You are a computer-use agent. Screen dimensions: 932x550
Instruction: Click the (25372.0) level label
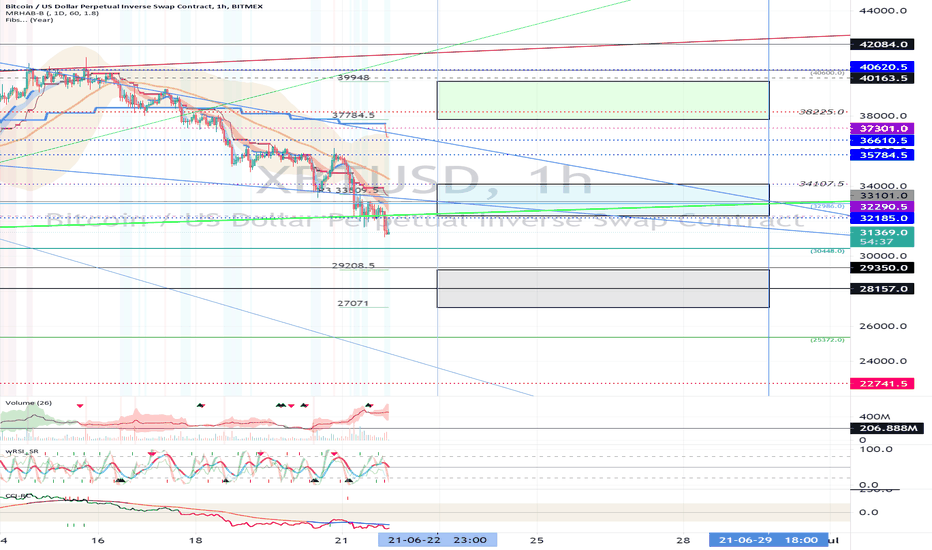pos(827,340)
